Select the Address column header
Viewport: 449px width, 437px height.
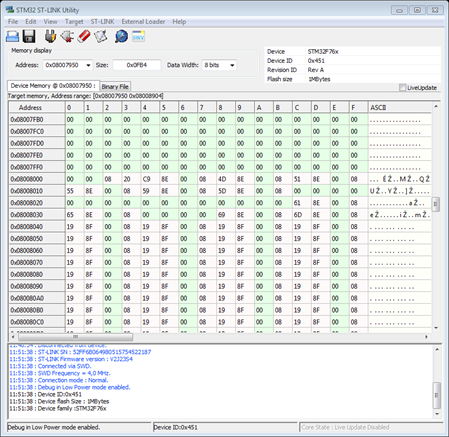pos(37,107)
